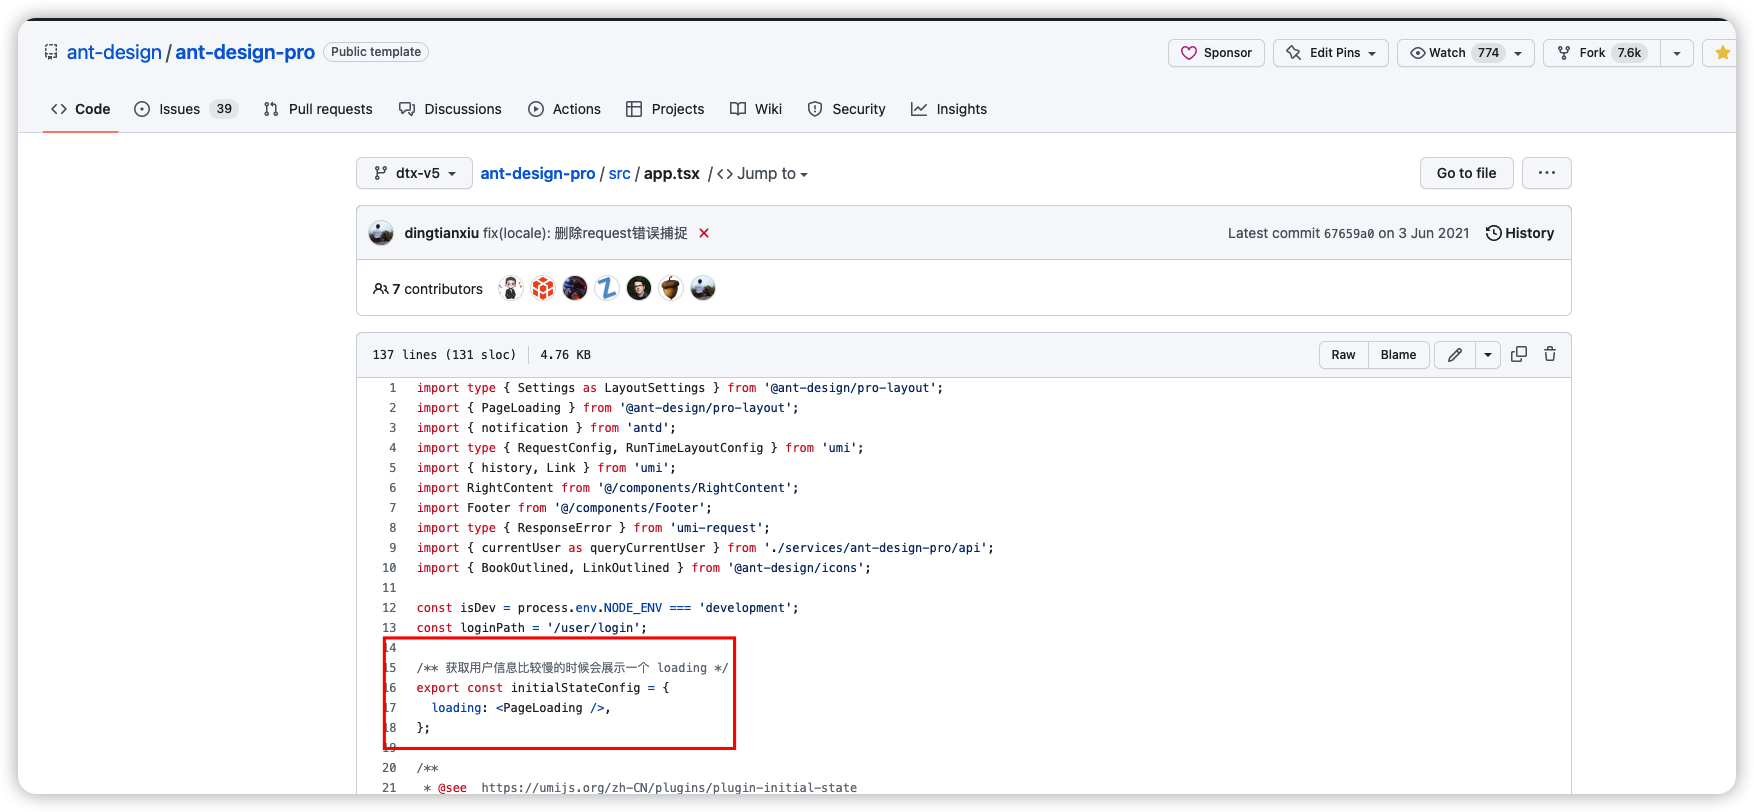Open the Jump to symbol dropdown
The width and height of the screenshot is (1754, 812).
pos(762,173)
